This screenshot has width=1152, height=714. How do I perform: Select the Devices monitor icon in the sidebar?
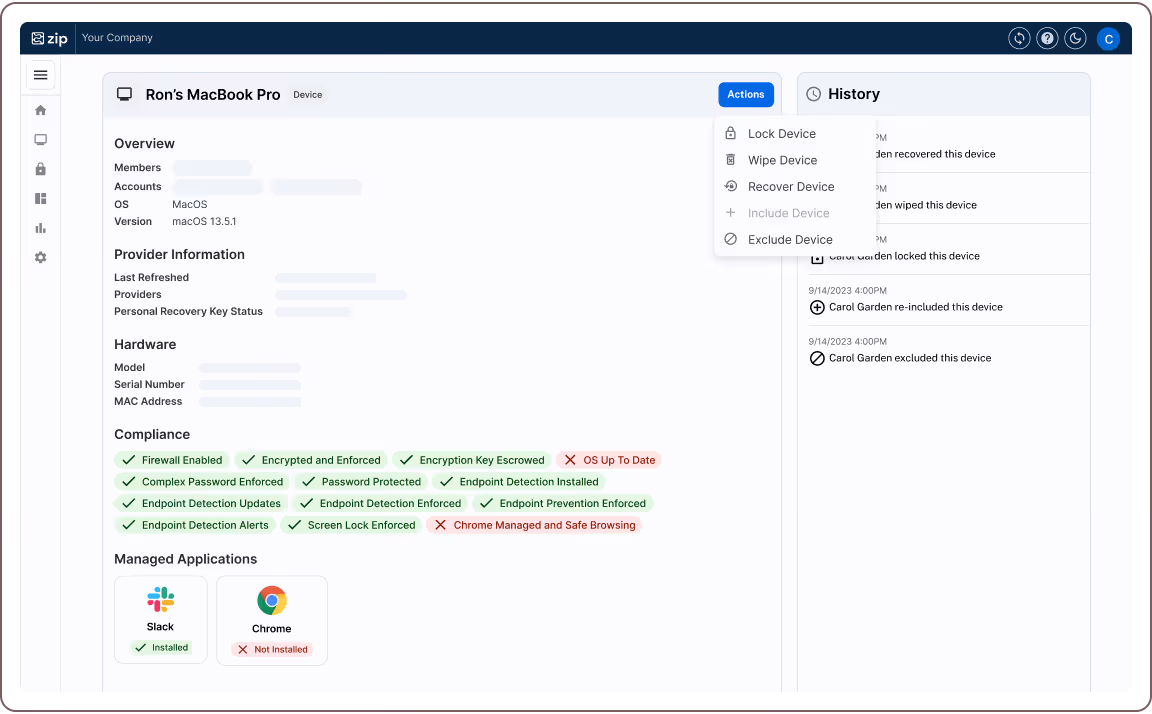point(40,140)
